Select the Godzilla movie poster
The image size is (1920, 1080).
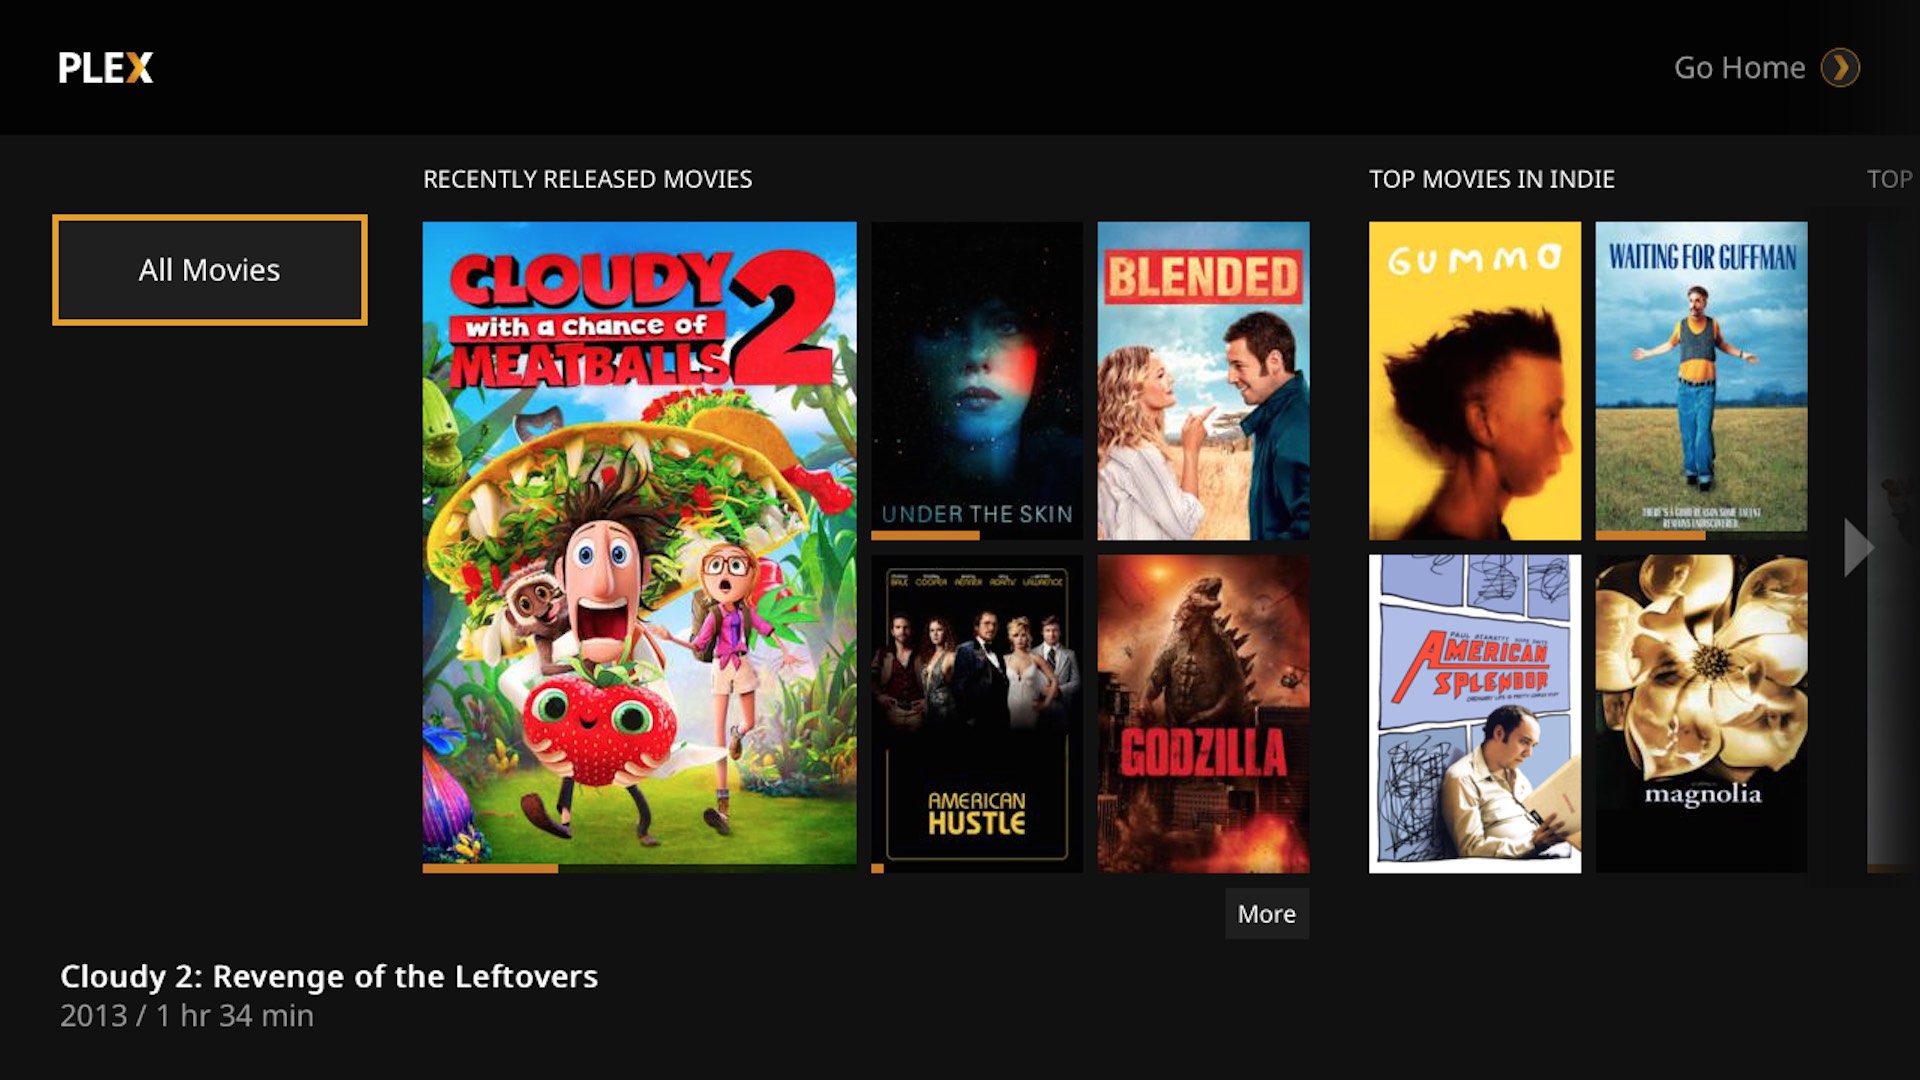pyautogui.click(x=1203, y=714)
